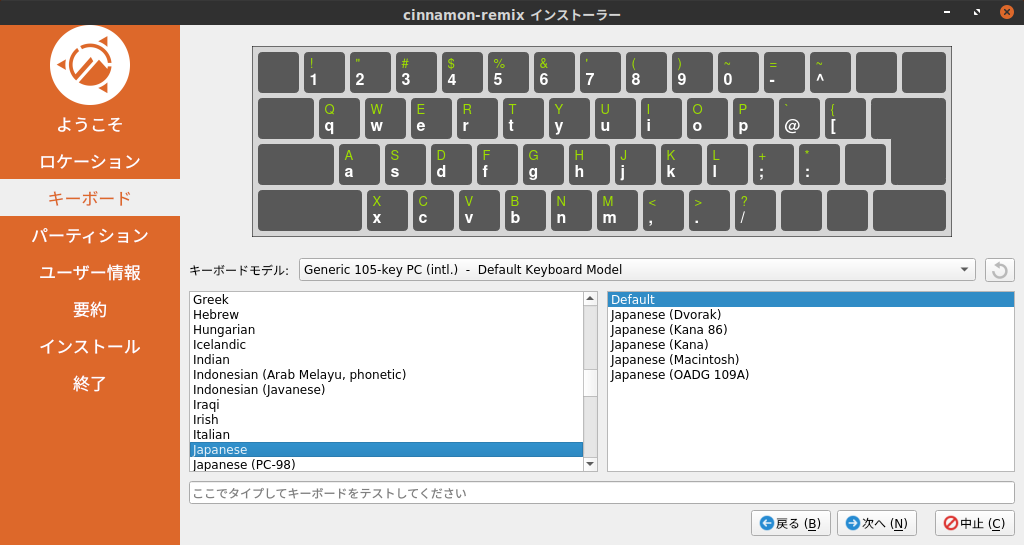Go to パーティション step in sidebar

[89, 235]
